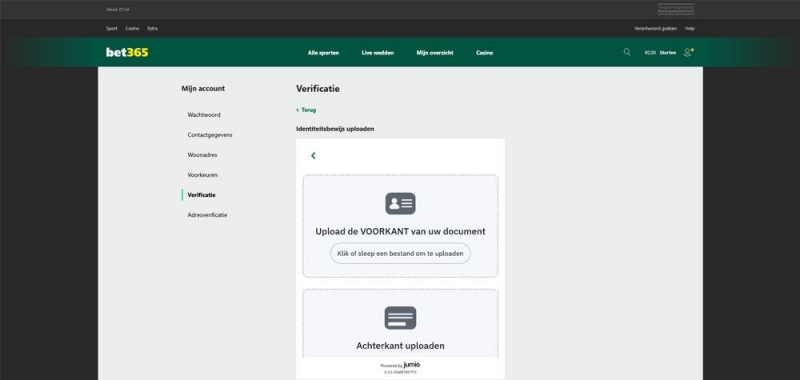Click the Storten deposit button
Screen dimensions: 800x380
pyautogui.click(x=667, y=53)
